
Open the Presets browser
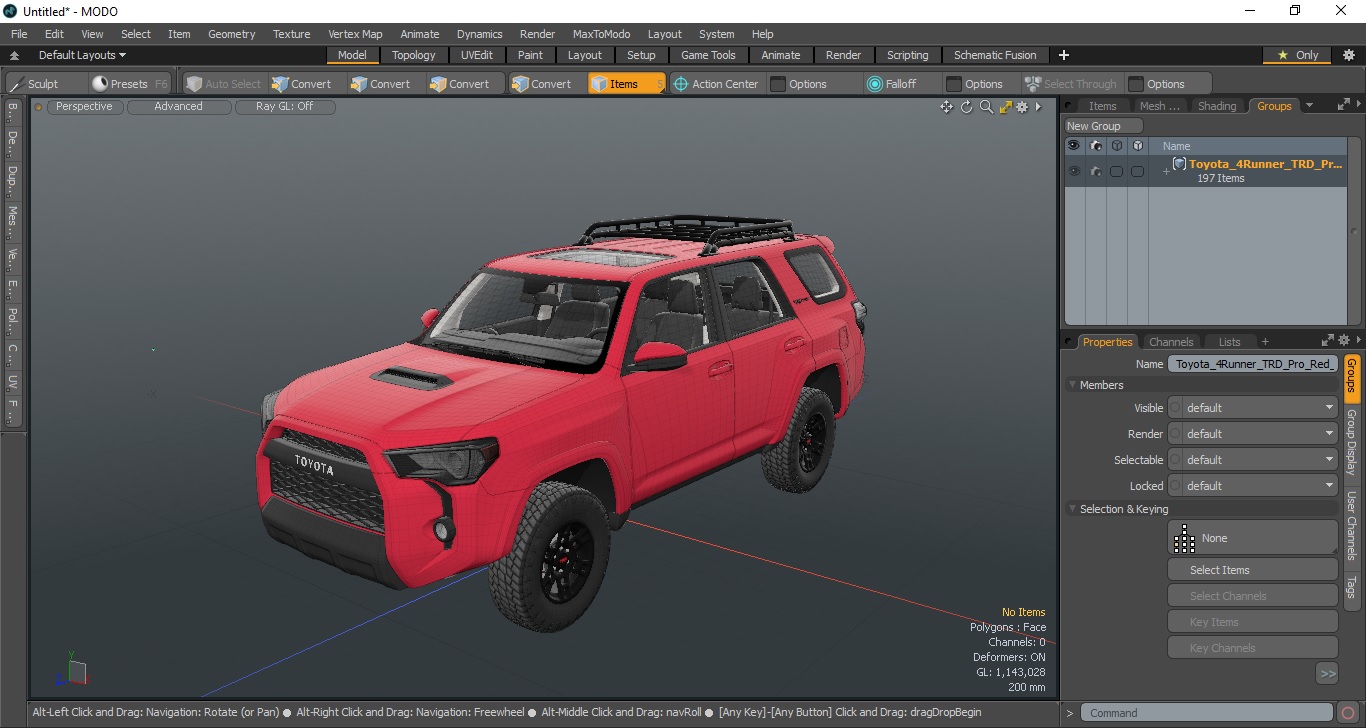pyautogui.click(x=128, y=84)
